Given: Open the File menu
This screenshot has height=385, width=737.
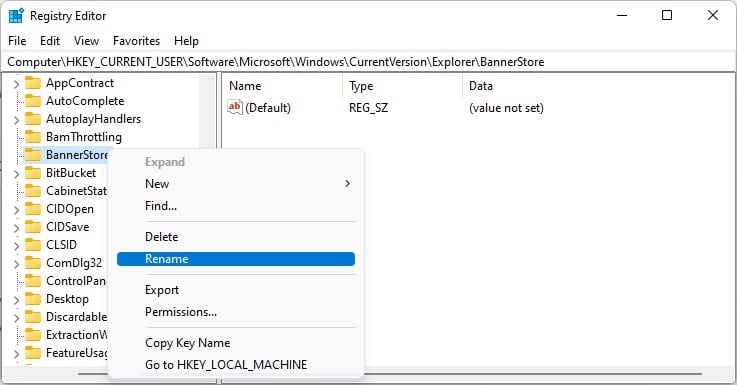Looking at the screenshot, I should (x=17, y=41).
